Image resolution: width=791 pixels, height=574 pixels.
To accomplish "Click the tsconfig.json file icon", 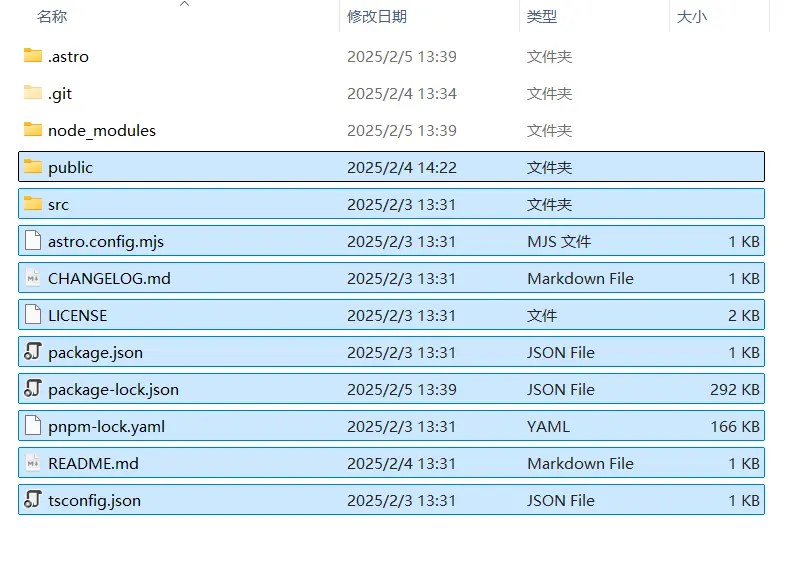I will click(x=33, y=500).
